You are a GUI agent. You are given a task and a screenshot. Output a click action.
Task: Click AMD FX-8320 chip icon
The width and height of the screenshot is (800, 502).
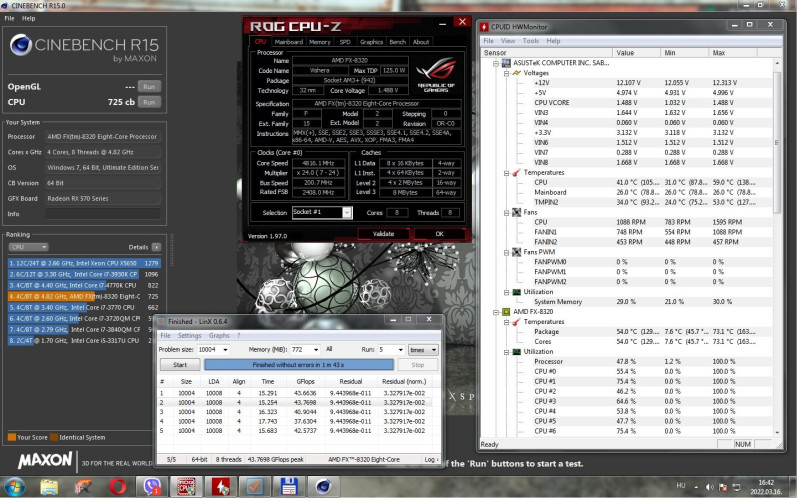[506, 312]
